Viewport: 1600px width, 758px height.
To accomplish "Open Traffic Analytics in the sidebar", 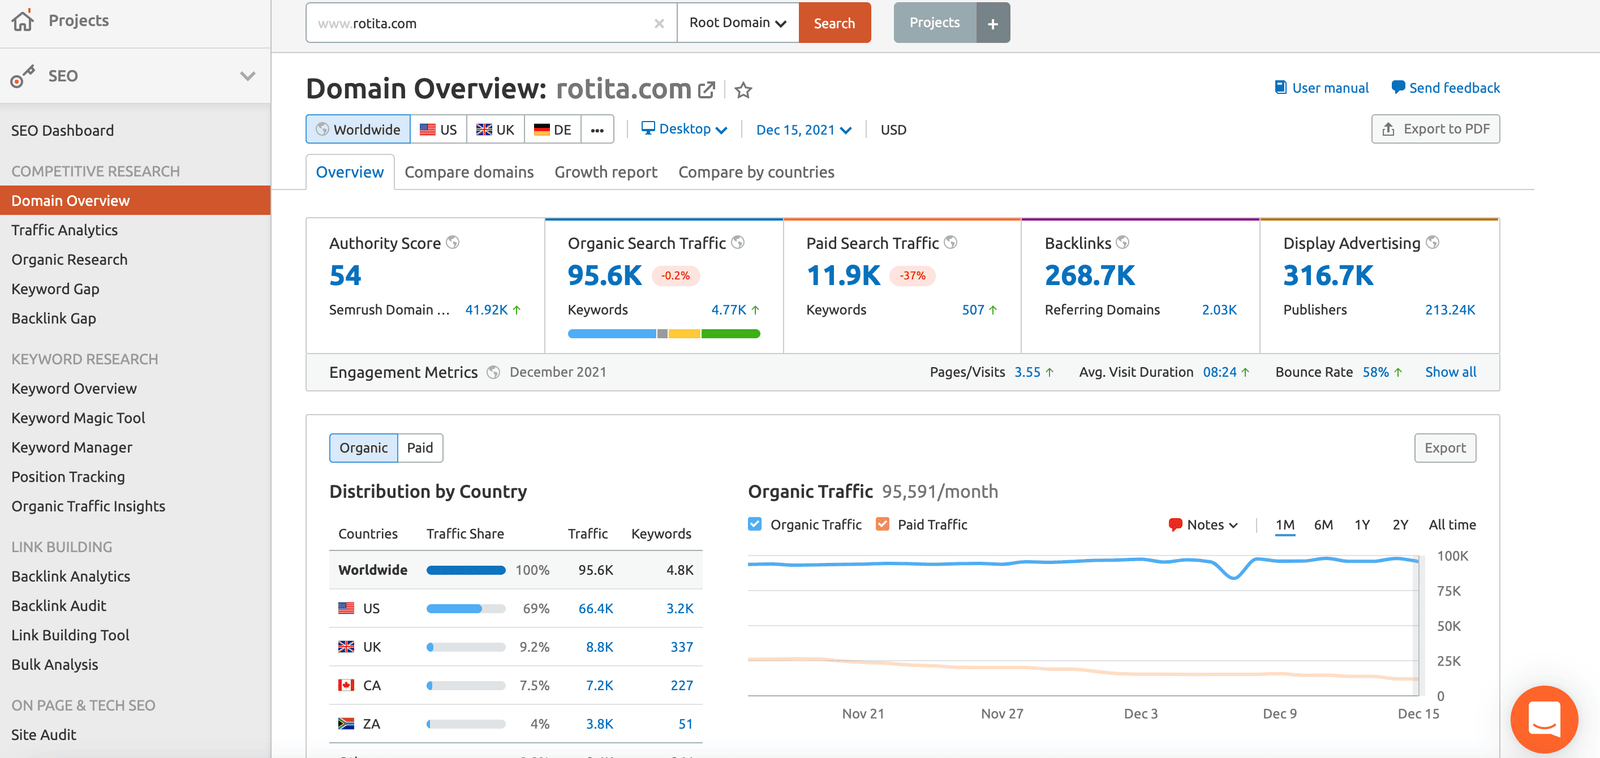I will [x=65, y=230].
